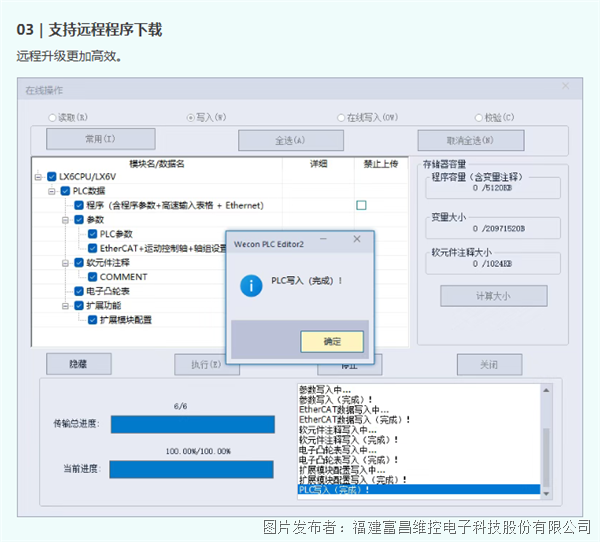Select the 读取(R) radio option
The image size is (600, 542).
click(53, 117)
